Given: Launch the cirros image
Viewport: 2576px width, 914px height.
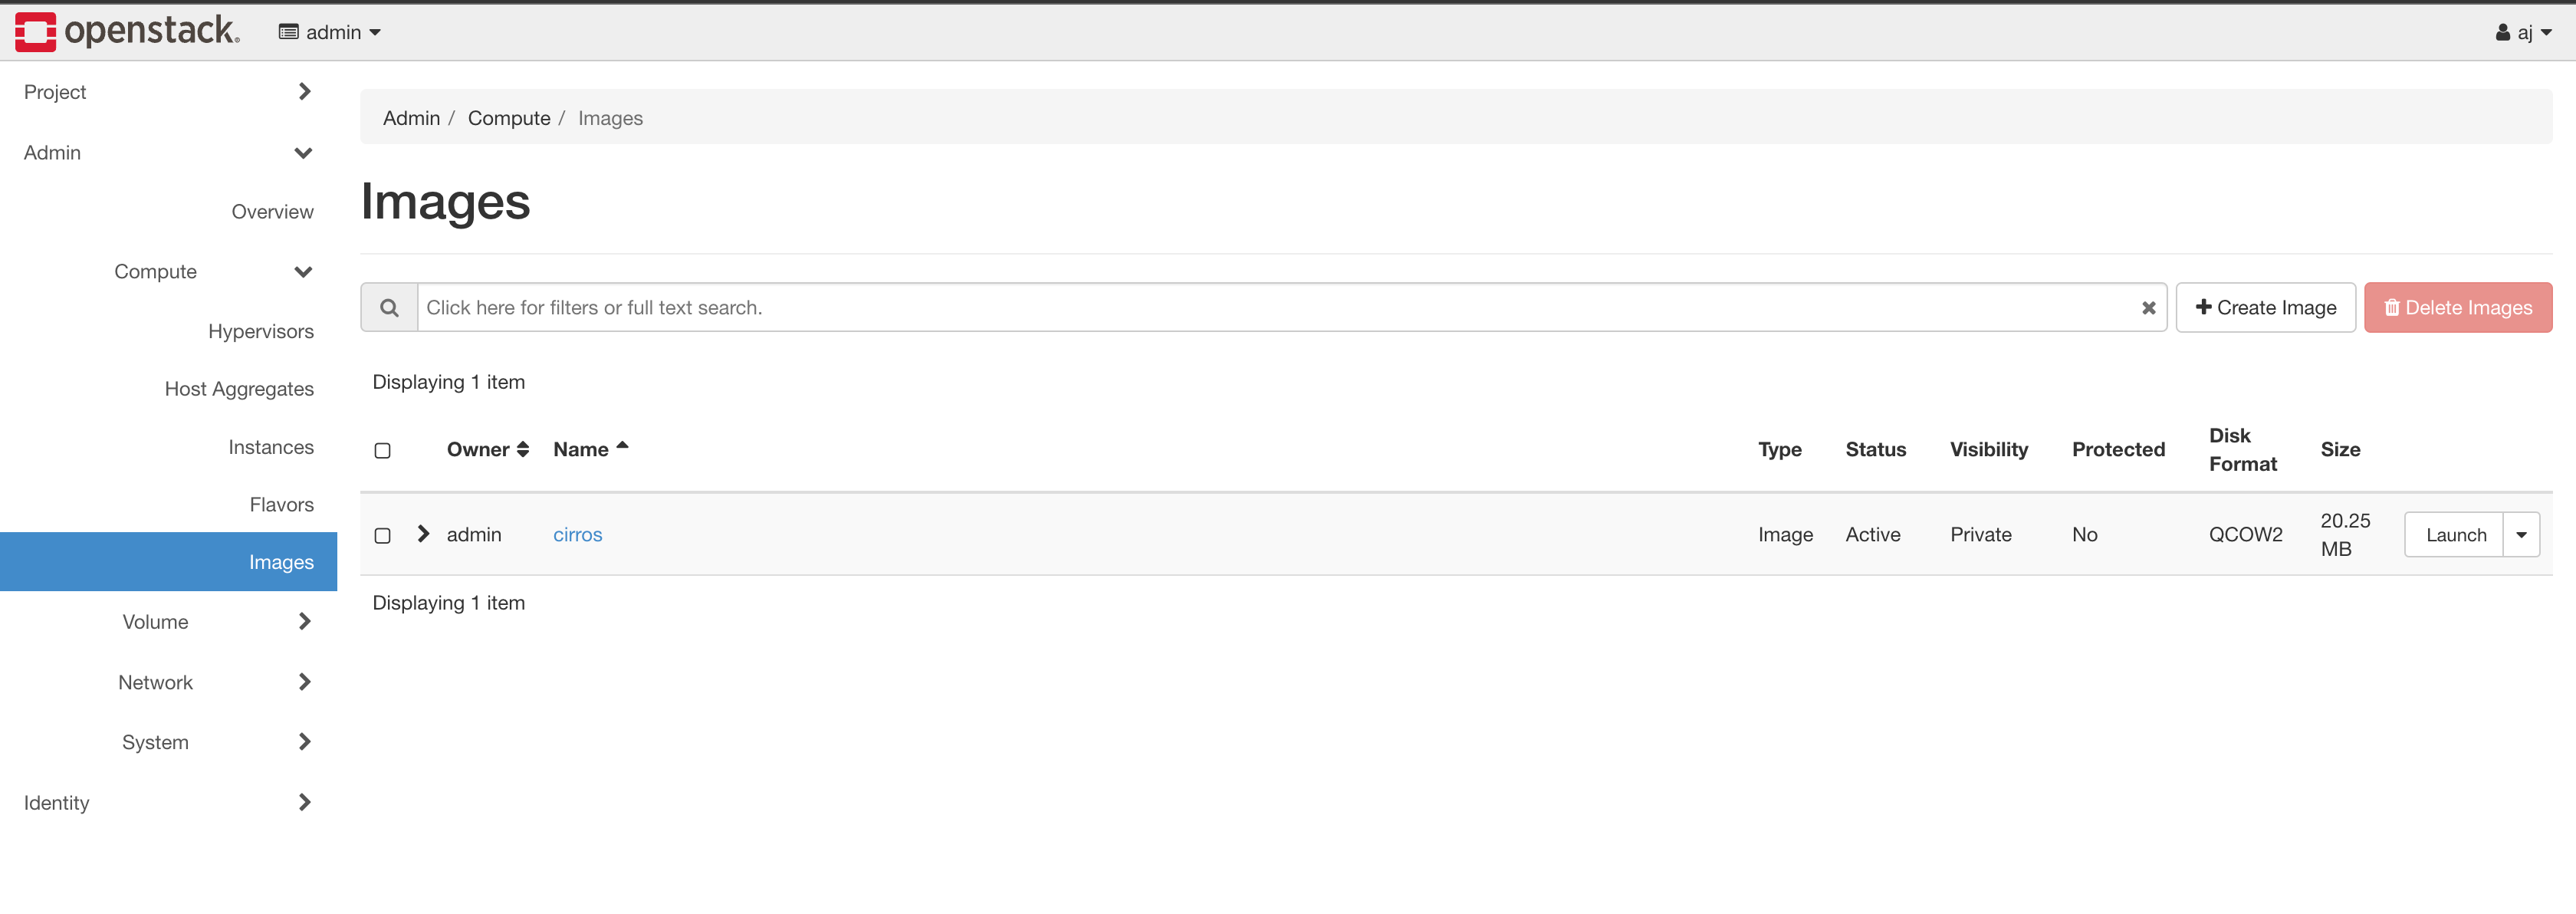Looking at the screenshot, I should click(x=2454, y=535).
